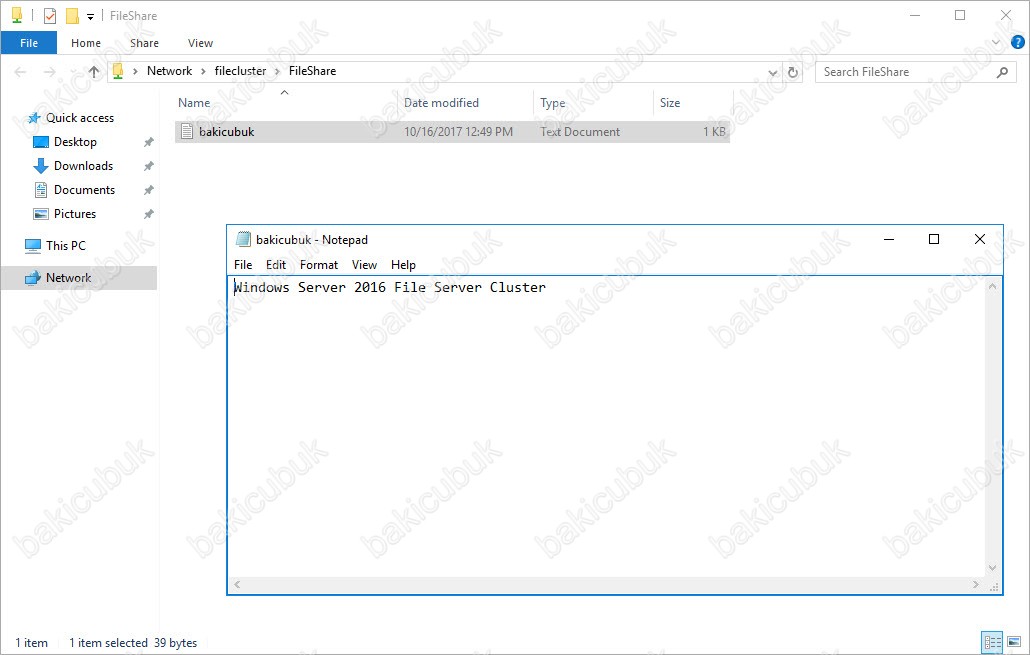Click the Back navigation arrow
Screen dimensions: 1030x655
tap(20, 72)
